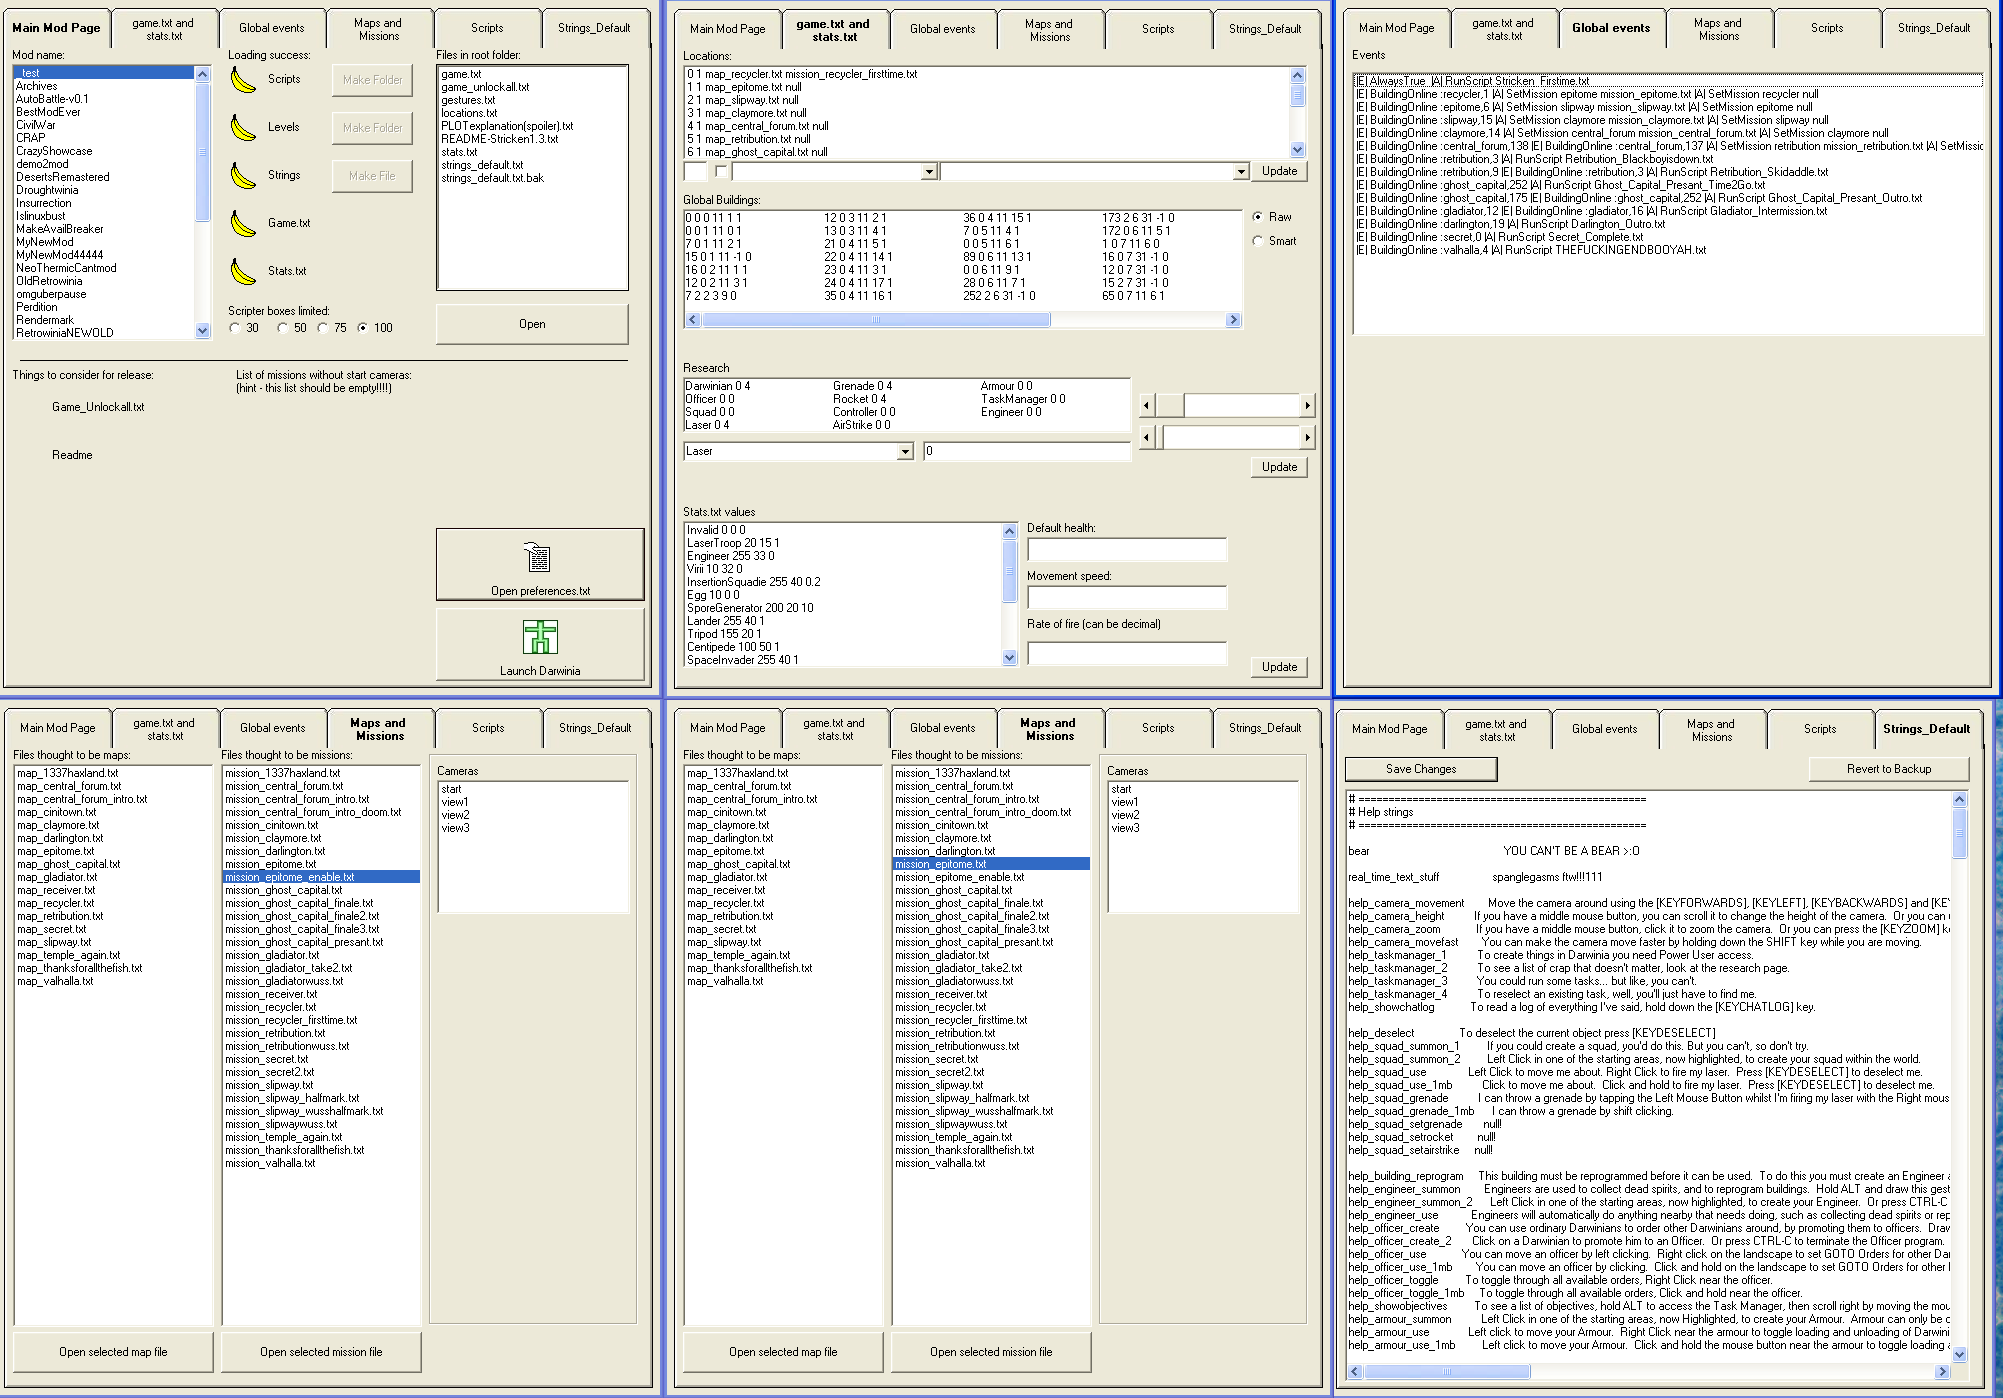This screenshot has width=2003, height=1398.
Task: Expand the wide locations mission dropdown beside Update
Action: coord(1241,172)
